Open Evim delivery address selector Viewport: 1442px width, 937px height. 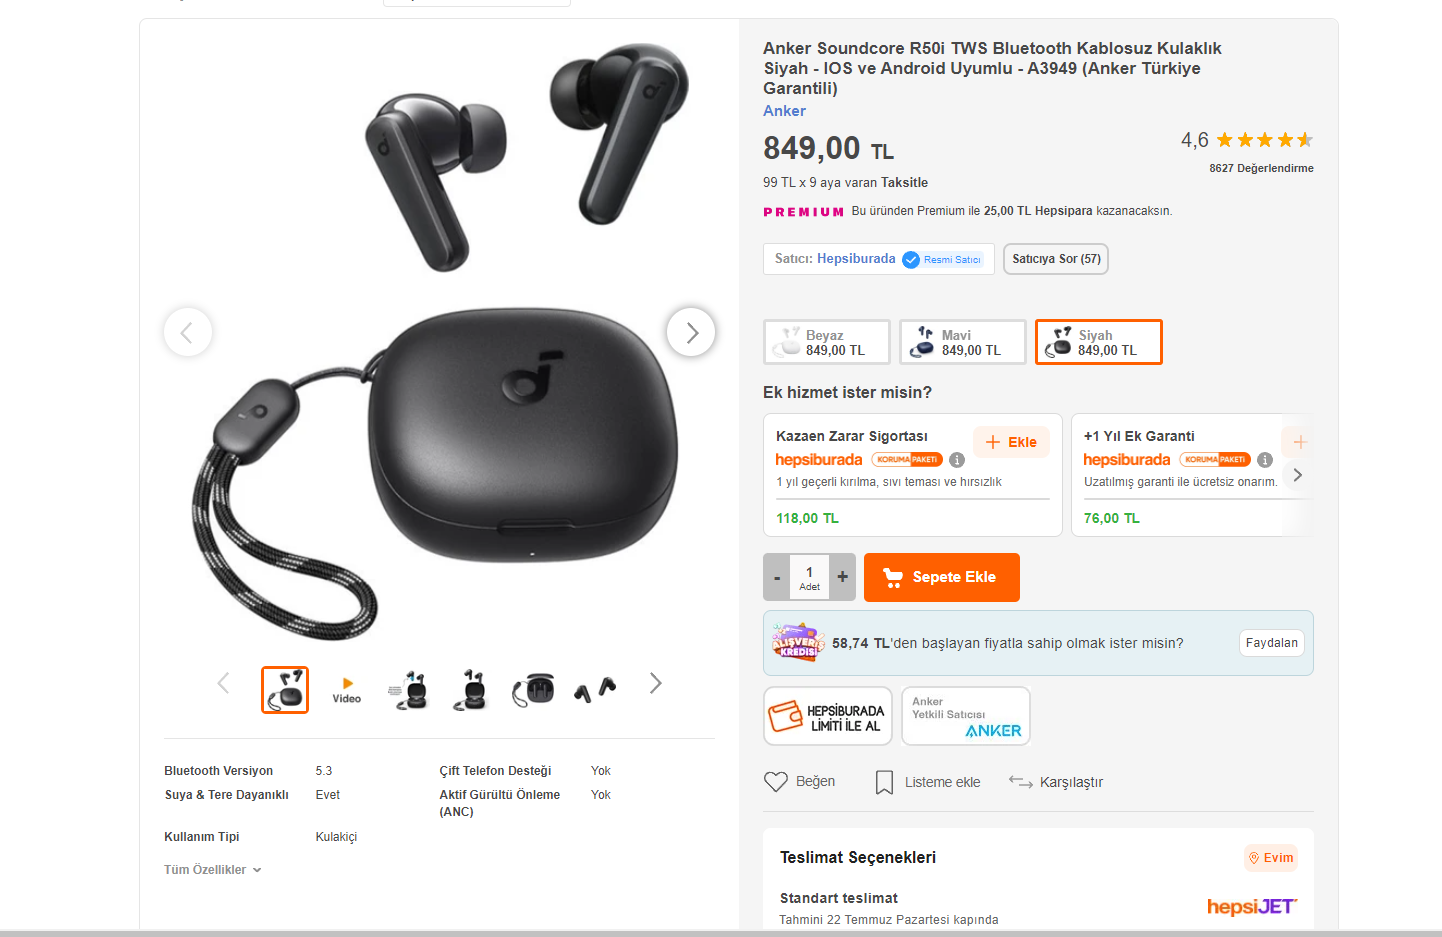click(1270, 858)
